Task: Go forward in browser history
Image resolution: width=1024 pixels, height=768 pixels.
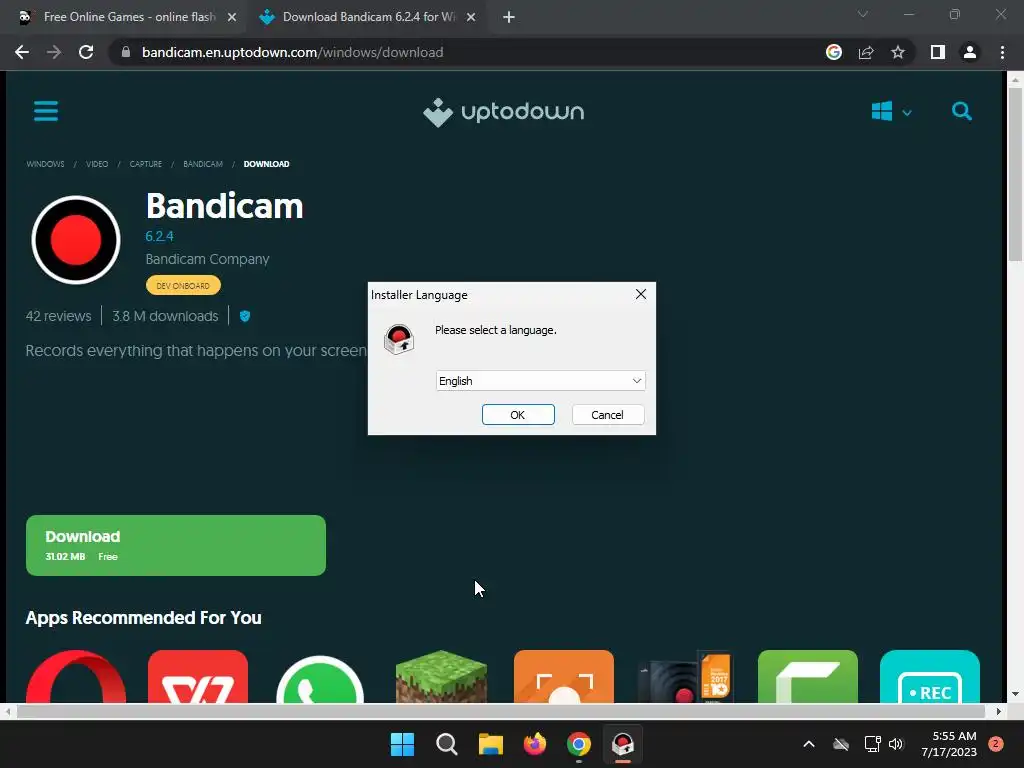Action: tap(54, 52)
